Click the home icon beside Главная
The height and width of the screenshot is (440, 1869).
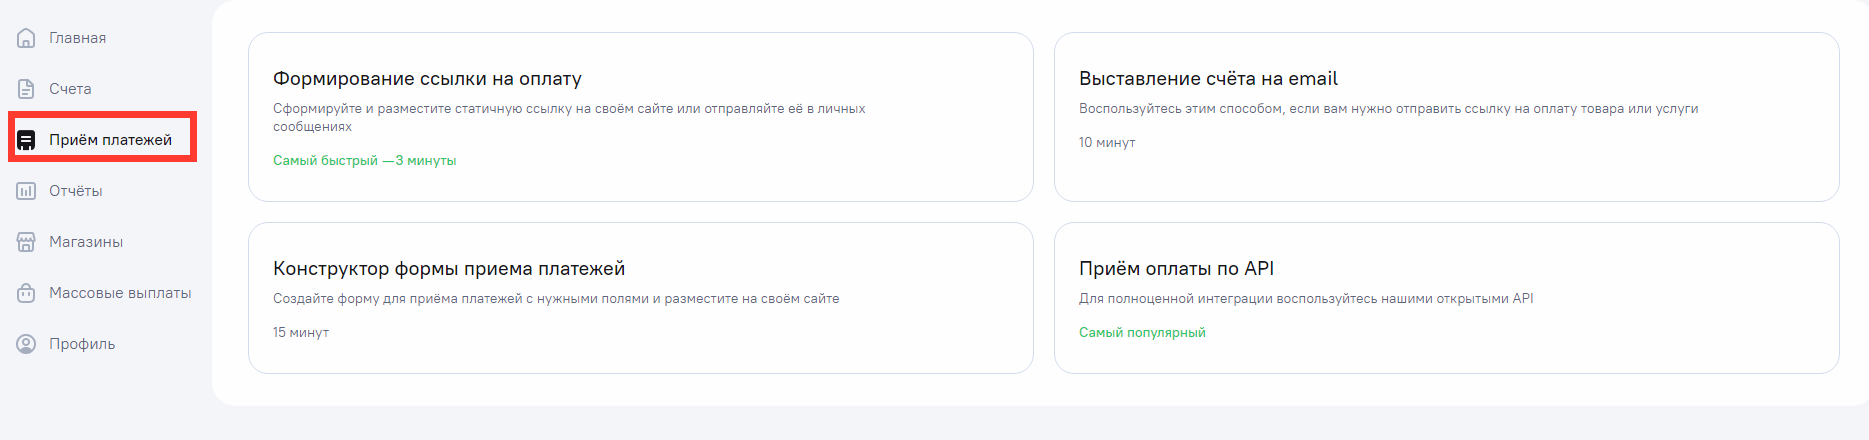point(26,38)
